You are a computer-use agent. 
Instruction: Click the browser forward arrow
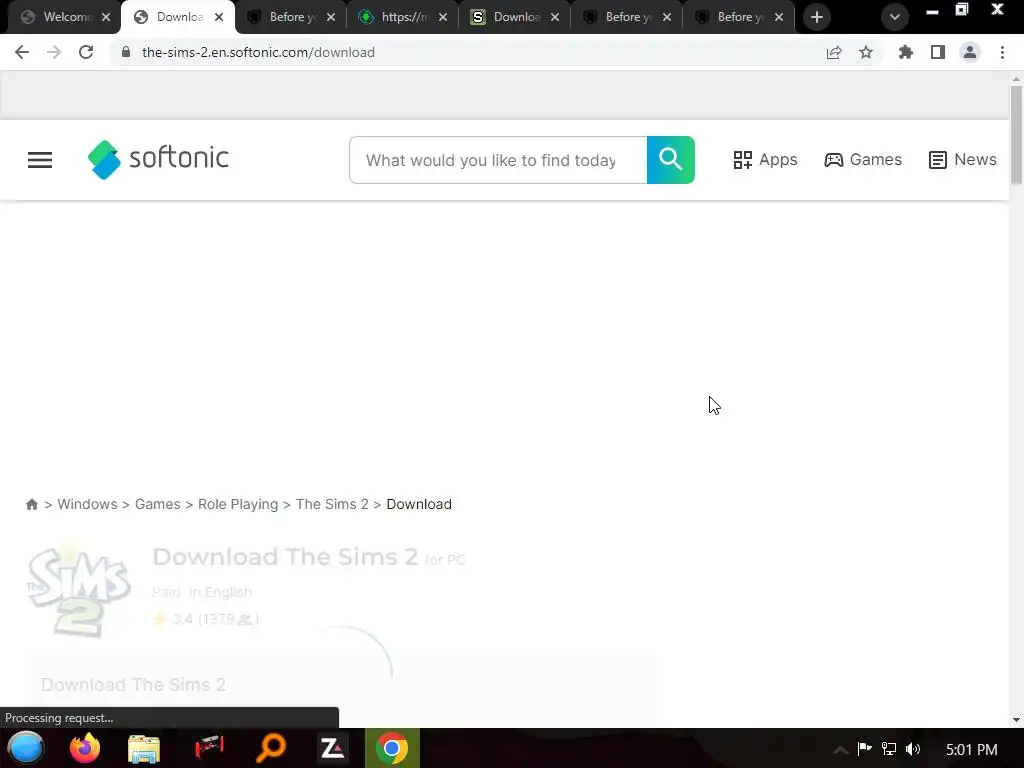tap(54, 52)
